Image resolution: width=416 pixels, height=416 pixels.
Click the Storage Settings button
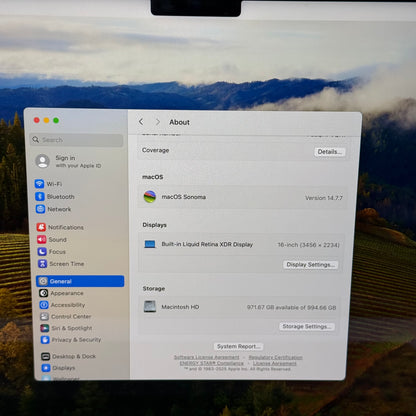click(x=307, y=326)
